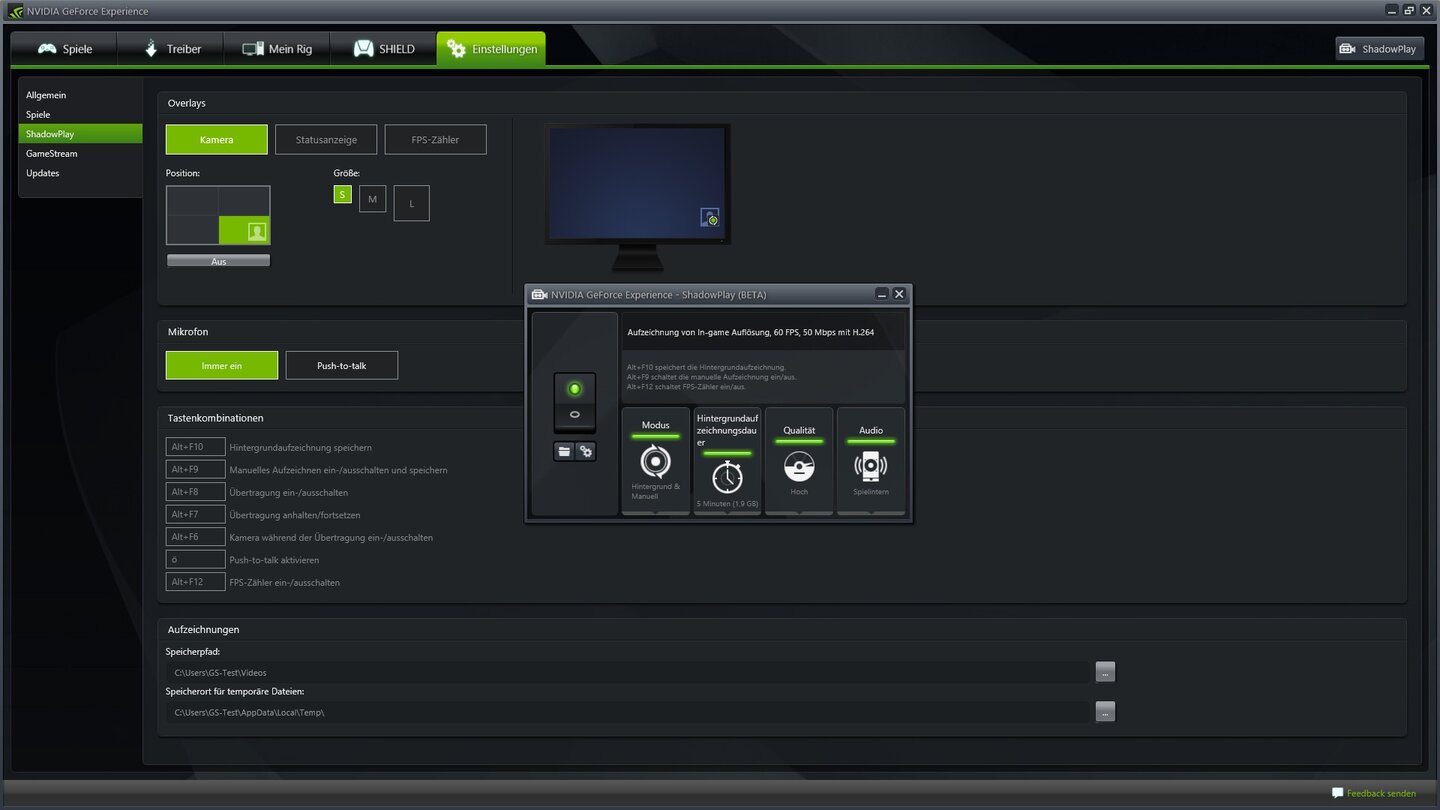Select the Einstellungen tab
This screenshot has height=810, width=1440.
tap(491, 49)
